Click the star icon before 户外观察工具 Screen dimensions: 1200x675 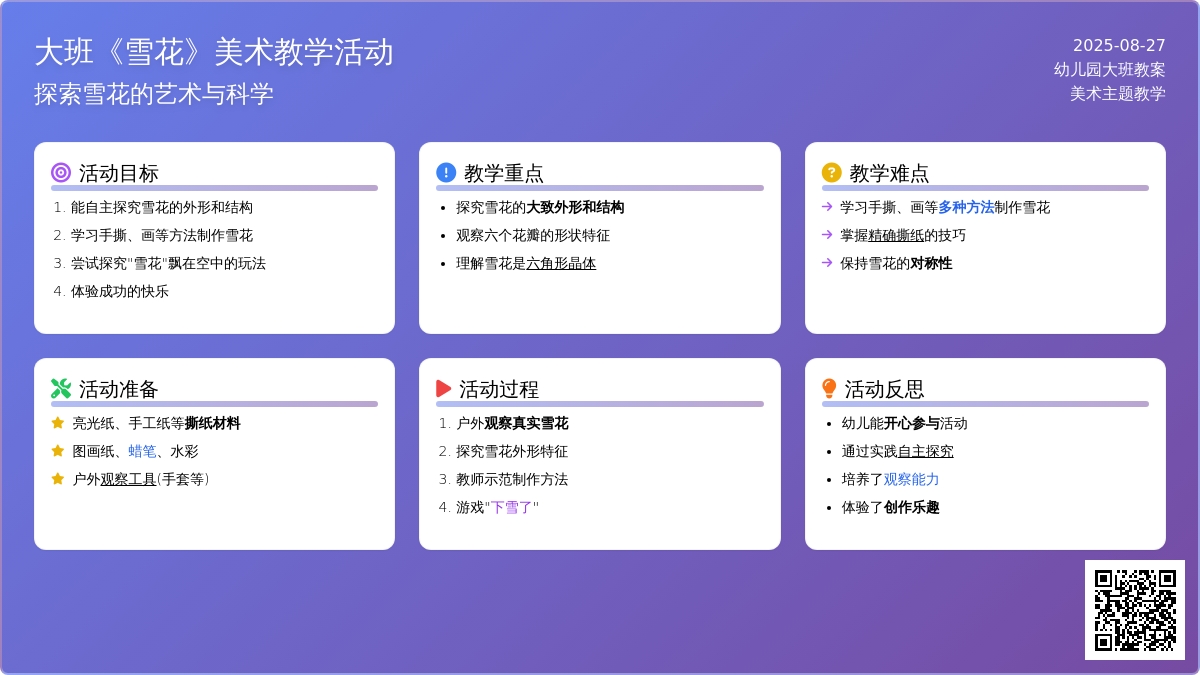(58, 478)
